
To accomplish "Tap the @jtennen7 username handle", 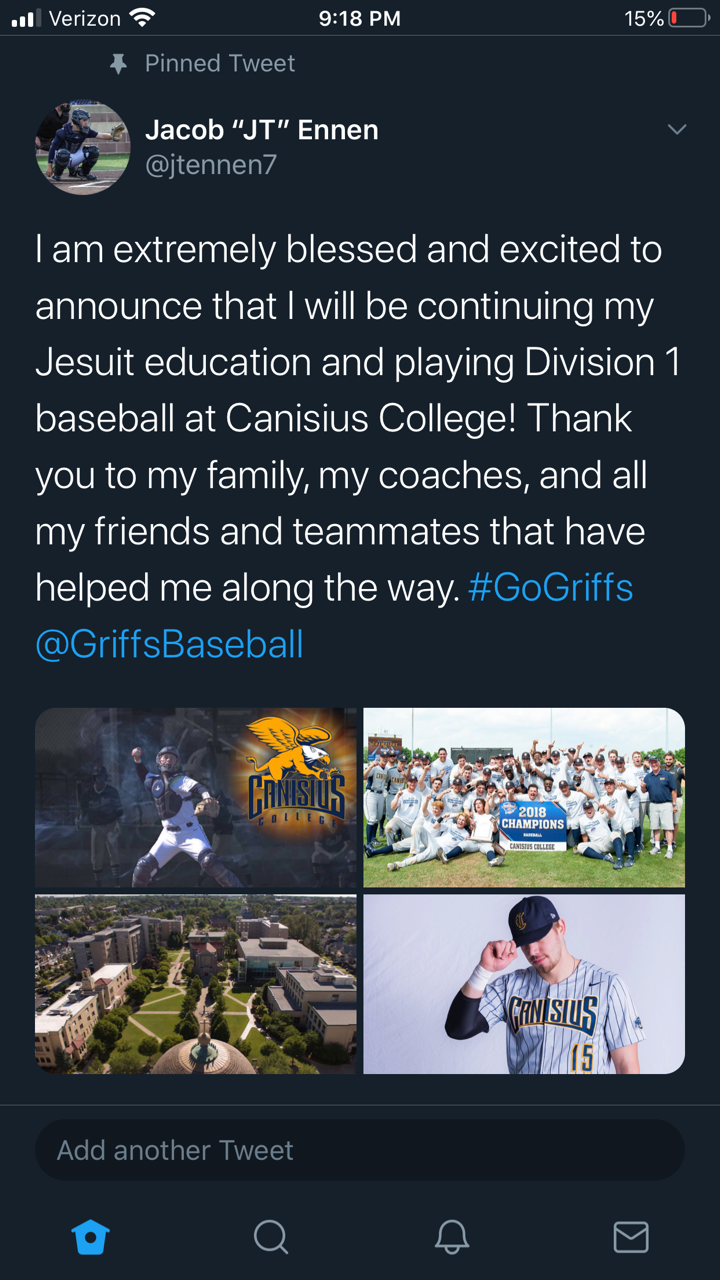I will click(211, 165).
